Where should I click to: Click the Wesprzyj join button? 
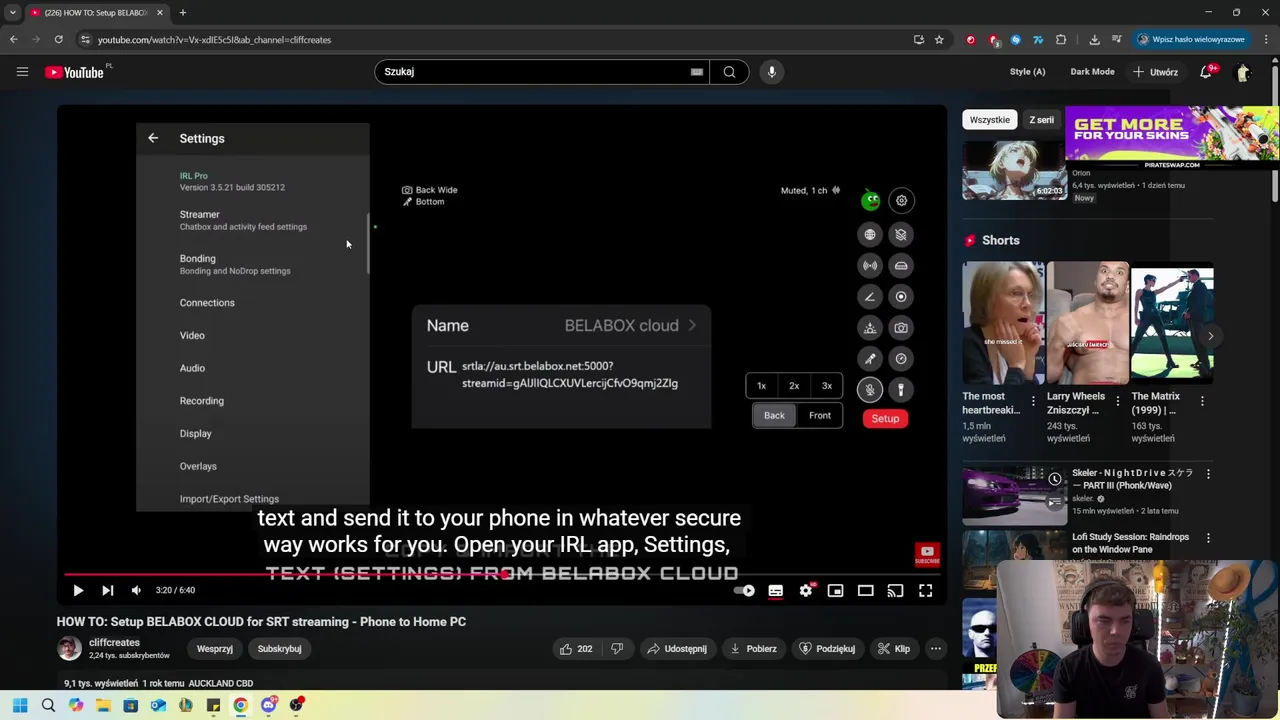pyautogui.click(x=215, y=649)
